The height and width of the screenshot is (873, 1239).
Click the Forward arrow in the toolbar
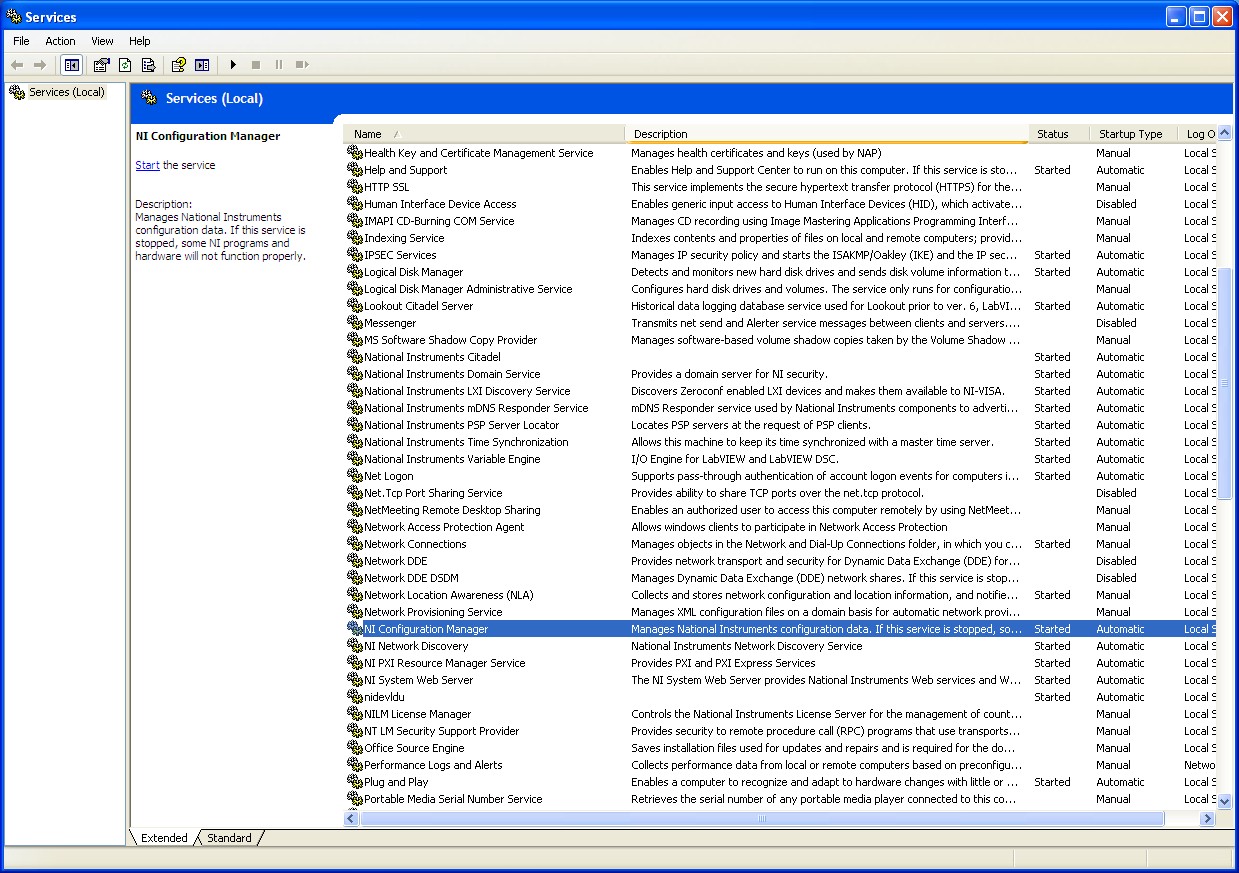point(40,65)
